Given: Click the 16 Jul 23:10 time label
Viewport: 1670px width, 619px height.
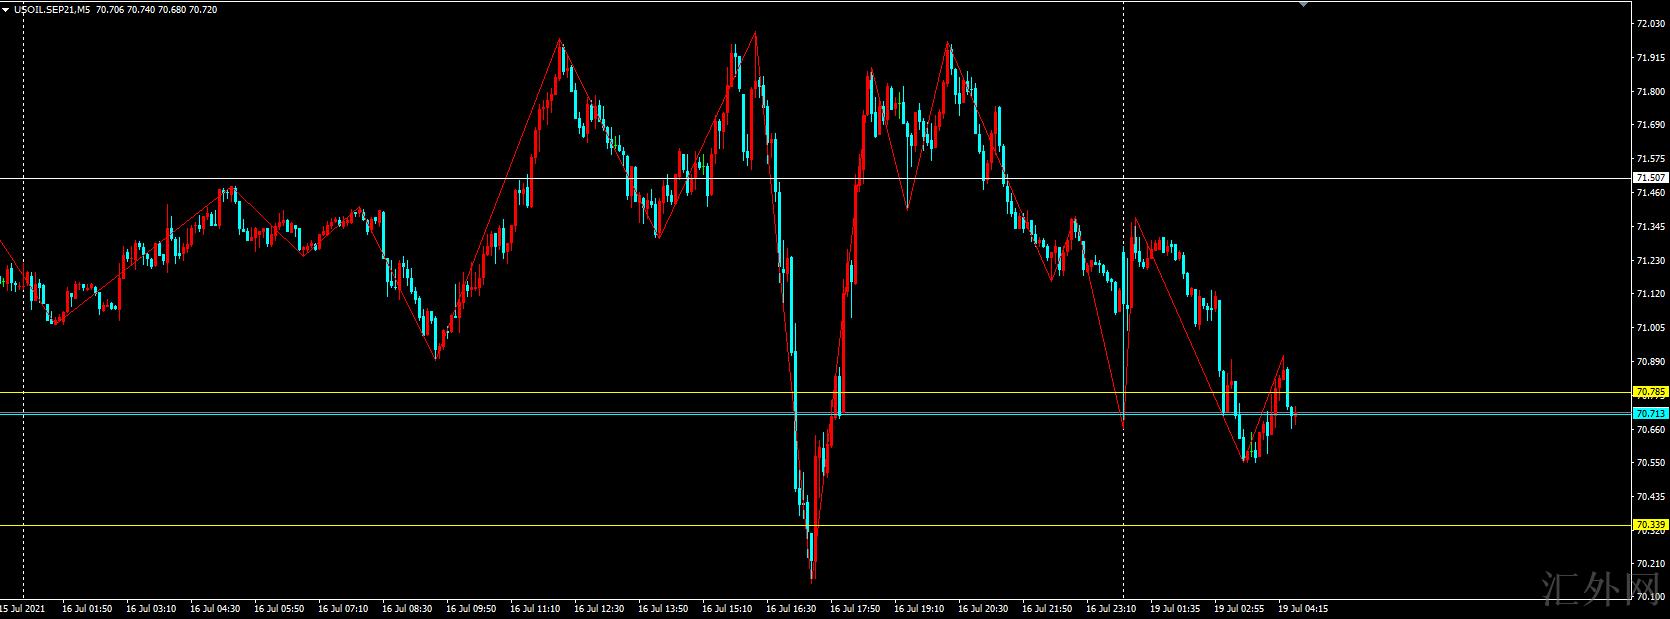Looking at the screenshot, I should [x=1111, y=608].
